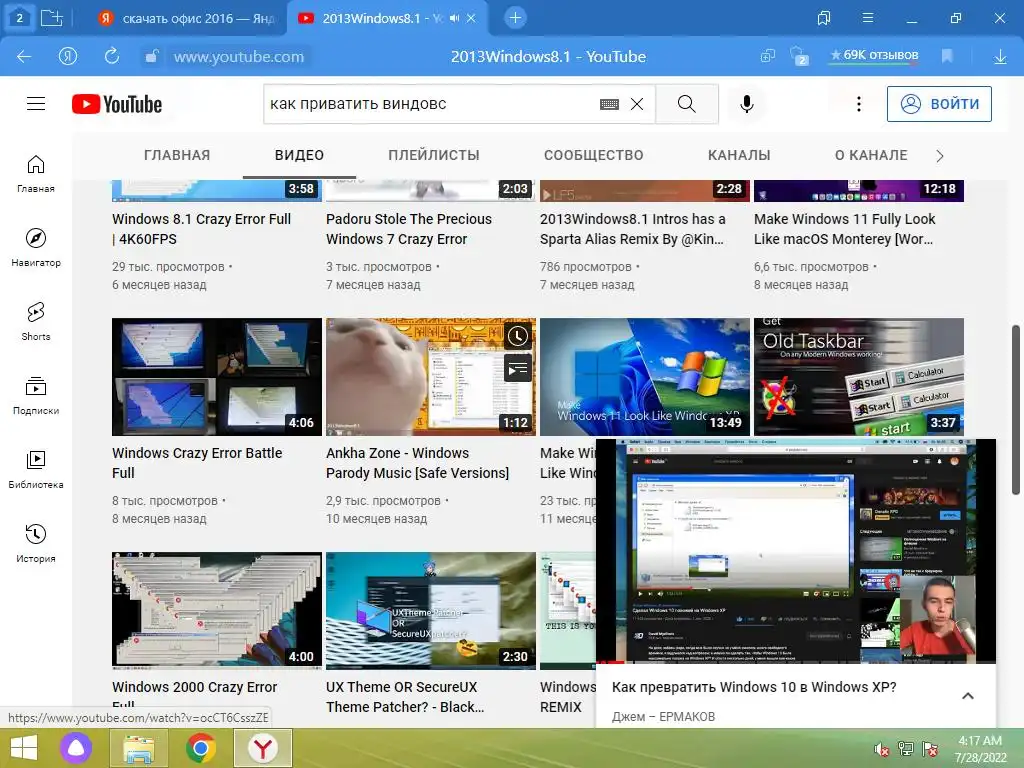Viewport: 1024px width, 768px height.
Task: Collapse the mini player title chevron
Action: pyautogui.click(x=968, y=696)
